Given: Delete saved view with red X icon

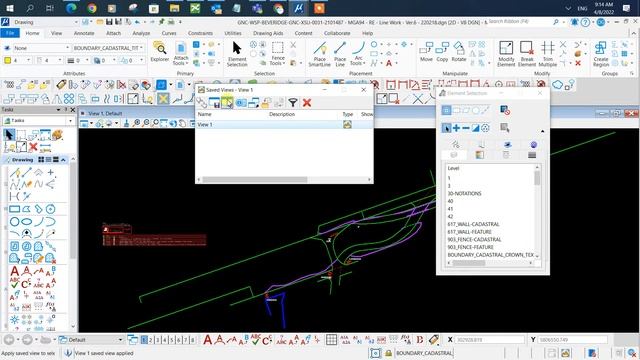Looking at the screenshot, I should pyautogui.click(x=307, y=102).
